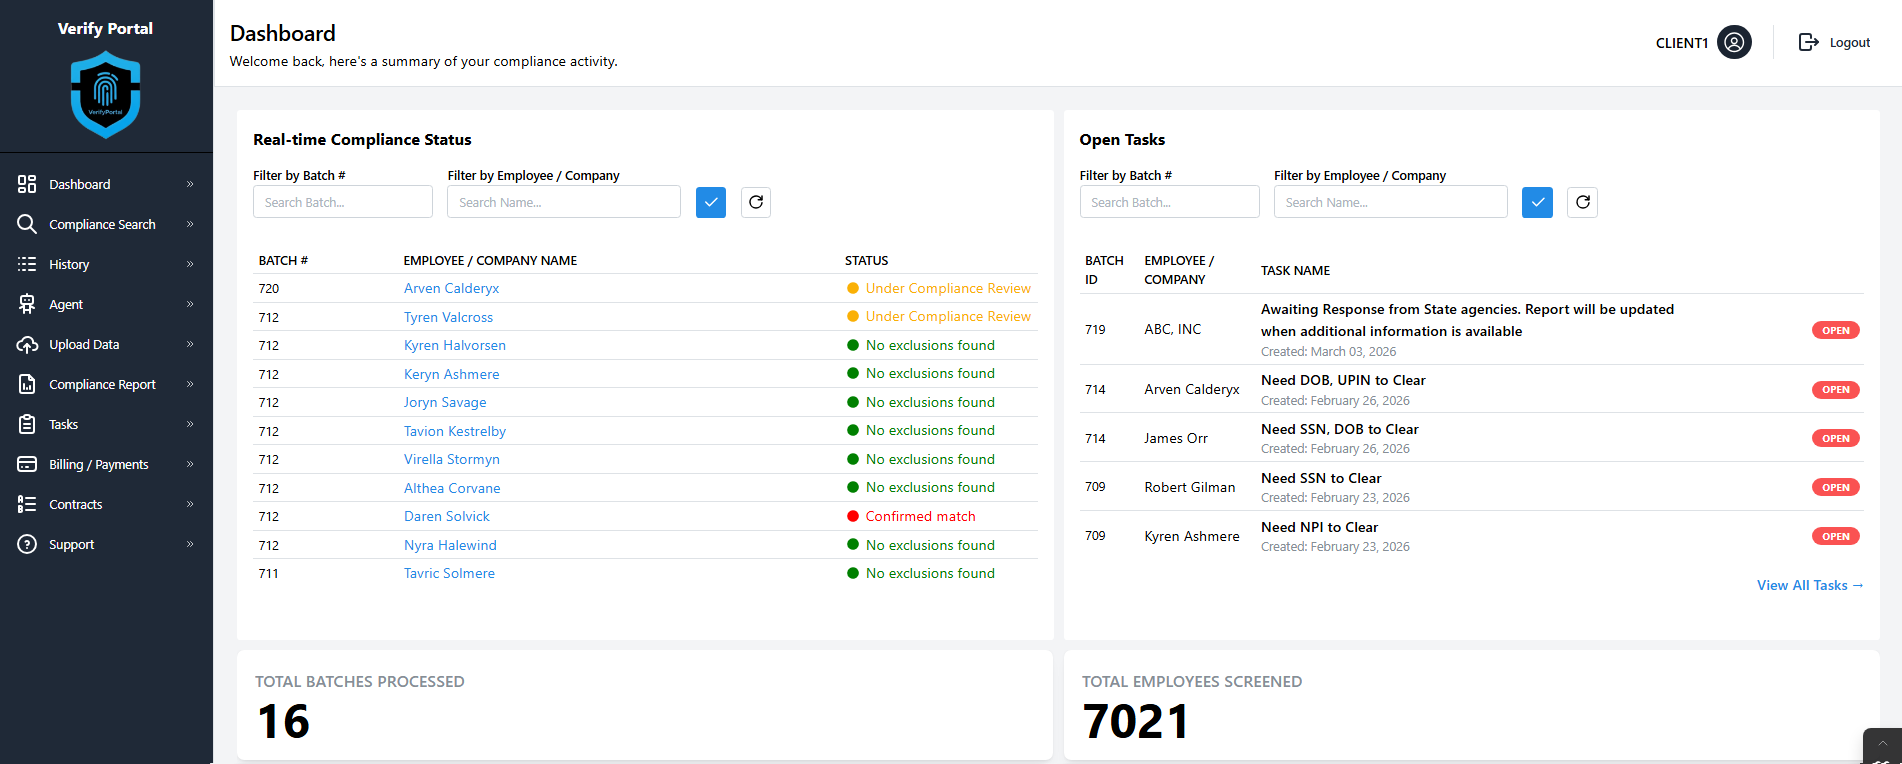Click OPEN badge for Robert Gilman task

tap(1836, 487)
